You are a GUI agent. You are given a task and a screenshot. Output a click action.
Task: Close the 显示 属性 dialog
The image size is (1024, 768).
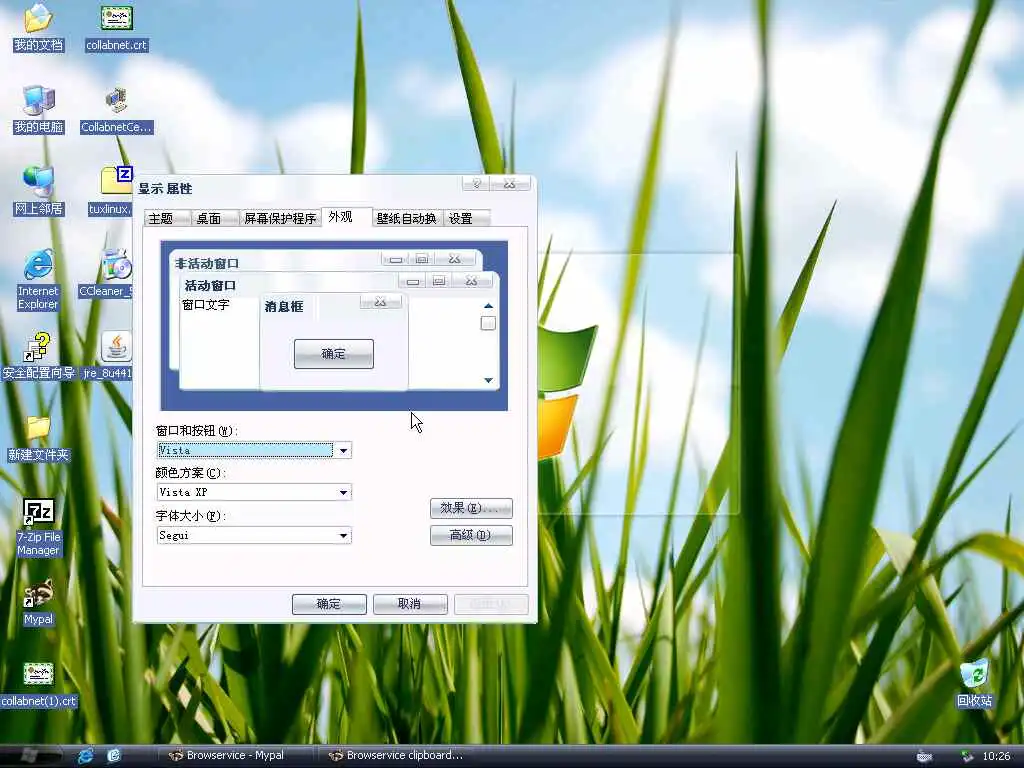(510, 184)
